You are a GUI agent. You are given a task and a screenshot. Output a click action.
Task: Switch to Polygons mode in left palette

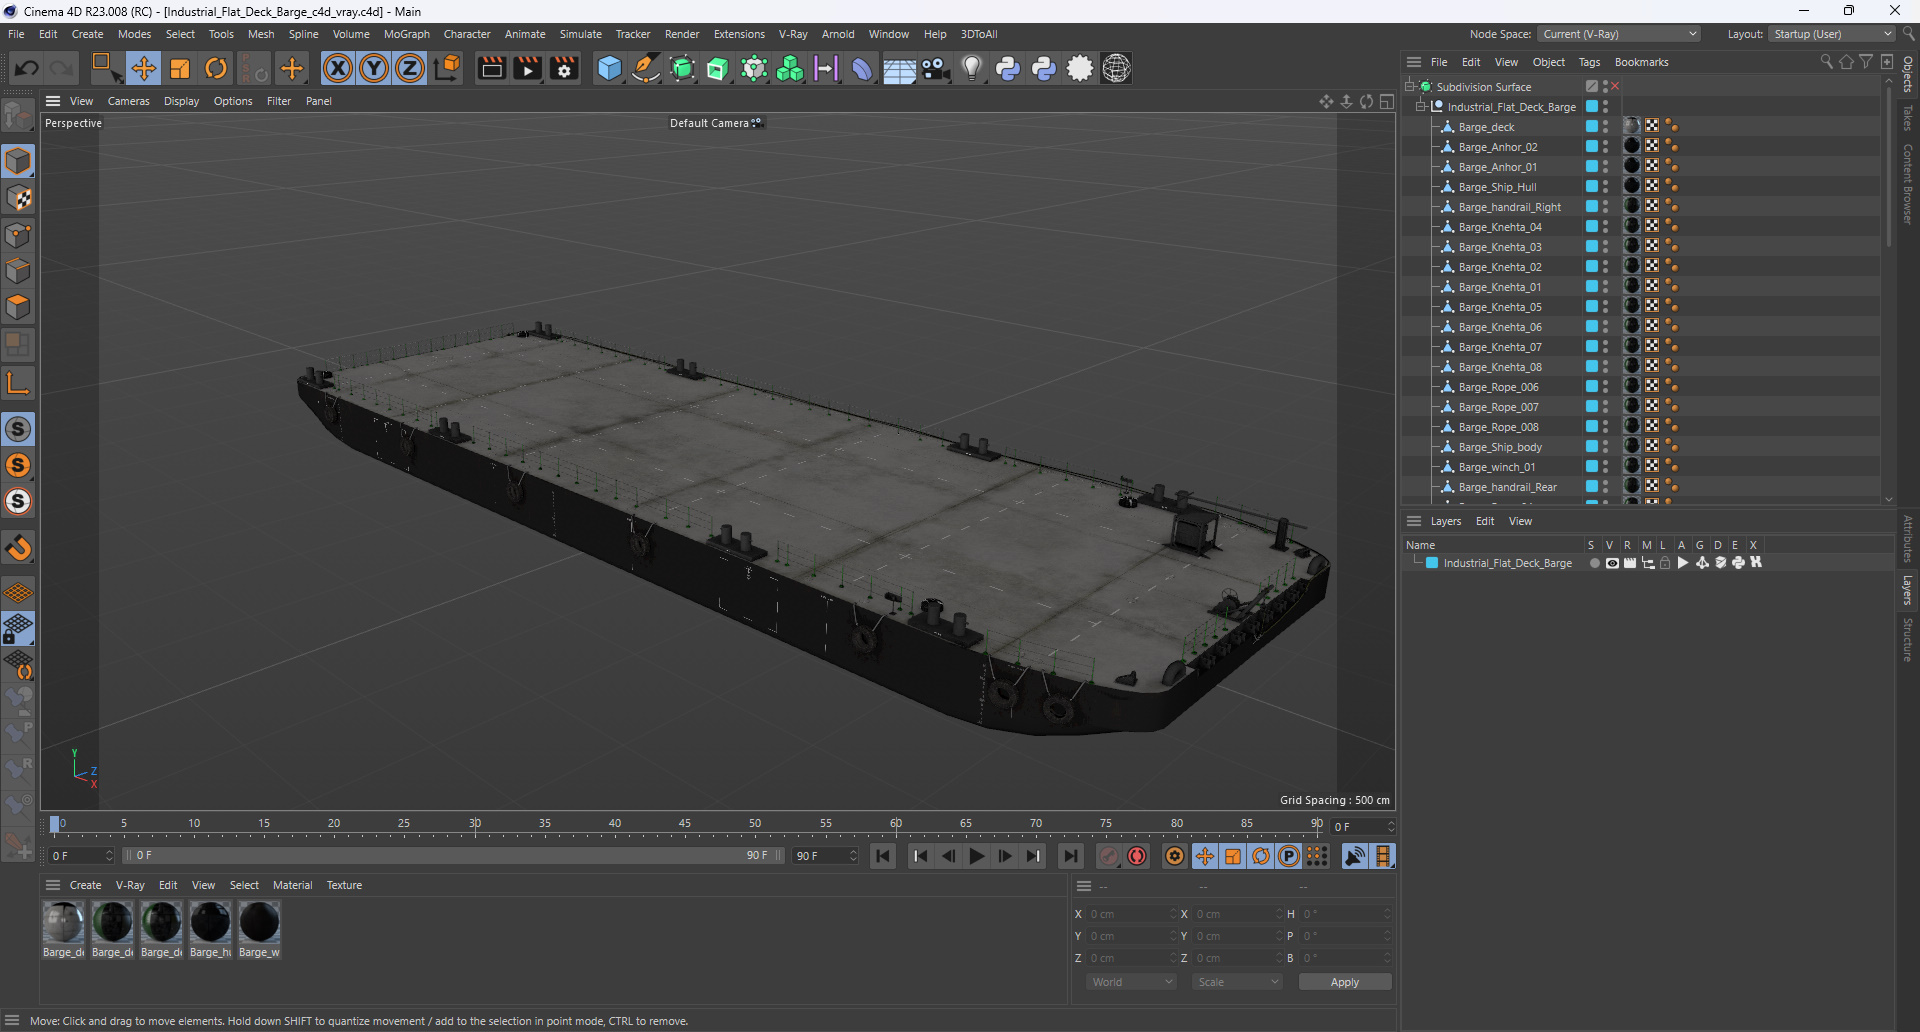tap(18, 307)
